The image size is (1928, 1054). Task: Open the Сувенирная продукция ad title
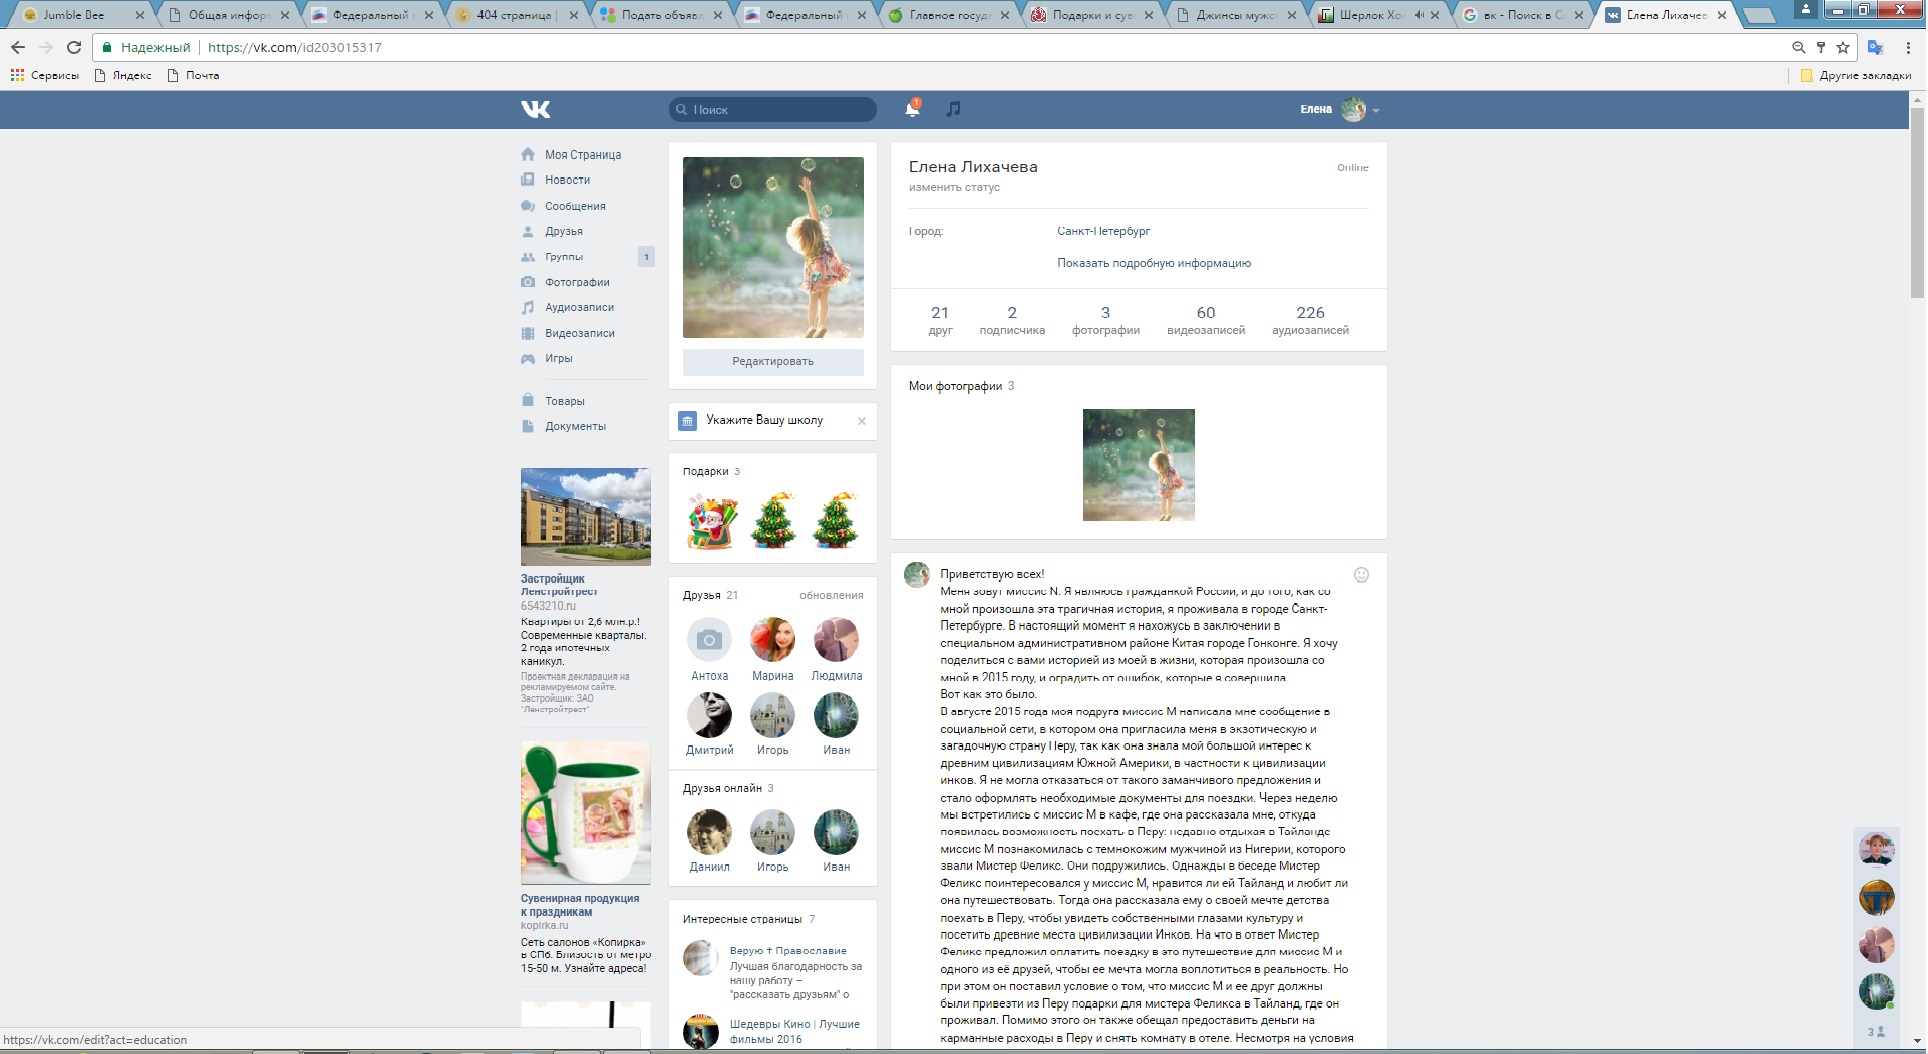pyautogui.click(x=580, y=905)
